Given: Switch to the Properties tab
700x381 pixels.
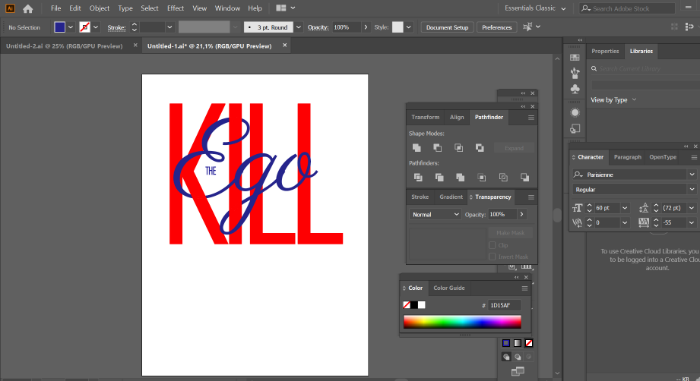Looking at the screenshot, I should 605,51.
